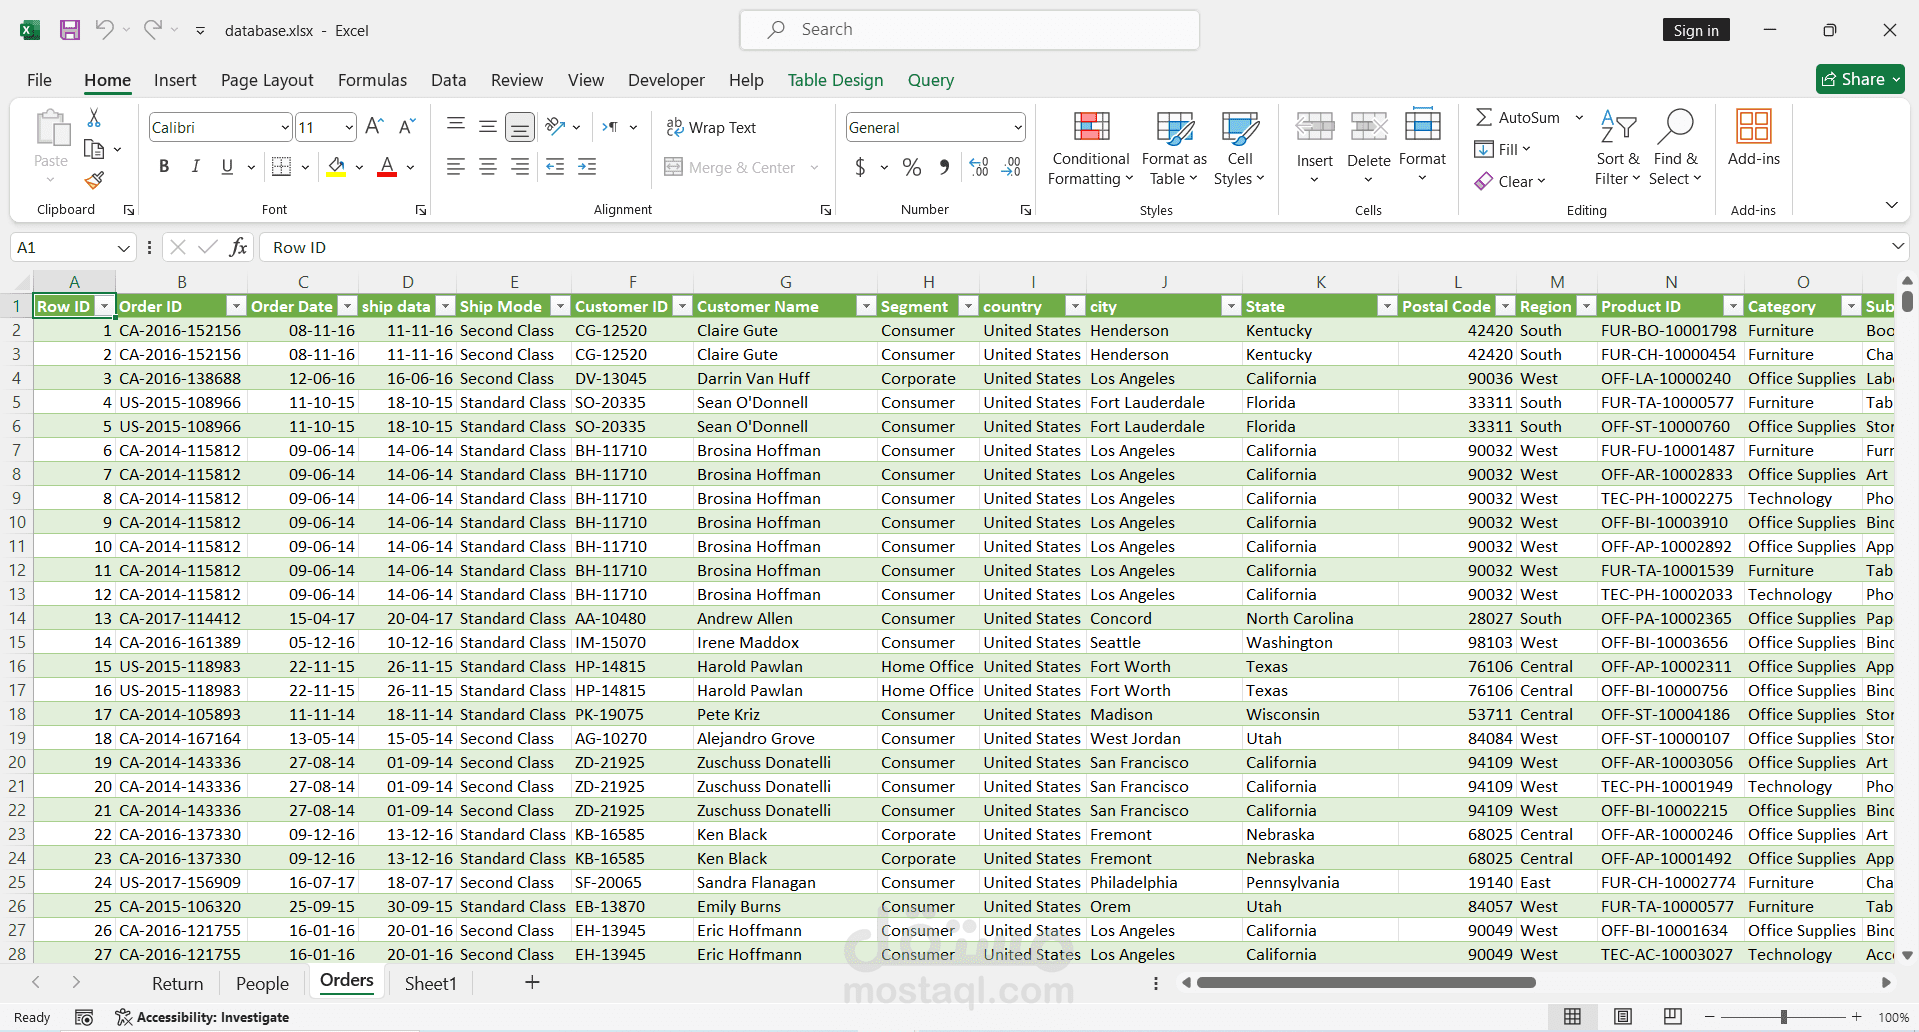This screenshot has width=1919, height=1032.
Task: Toggle Bold formatting
Action: click(x=164, y=167)
